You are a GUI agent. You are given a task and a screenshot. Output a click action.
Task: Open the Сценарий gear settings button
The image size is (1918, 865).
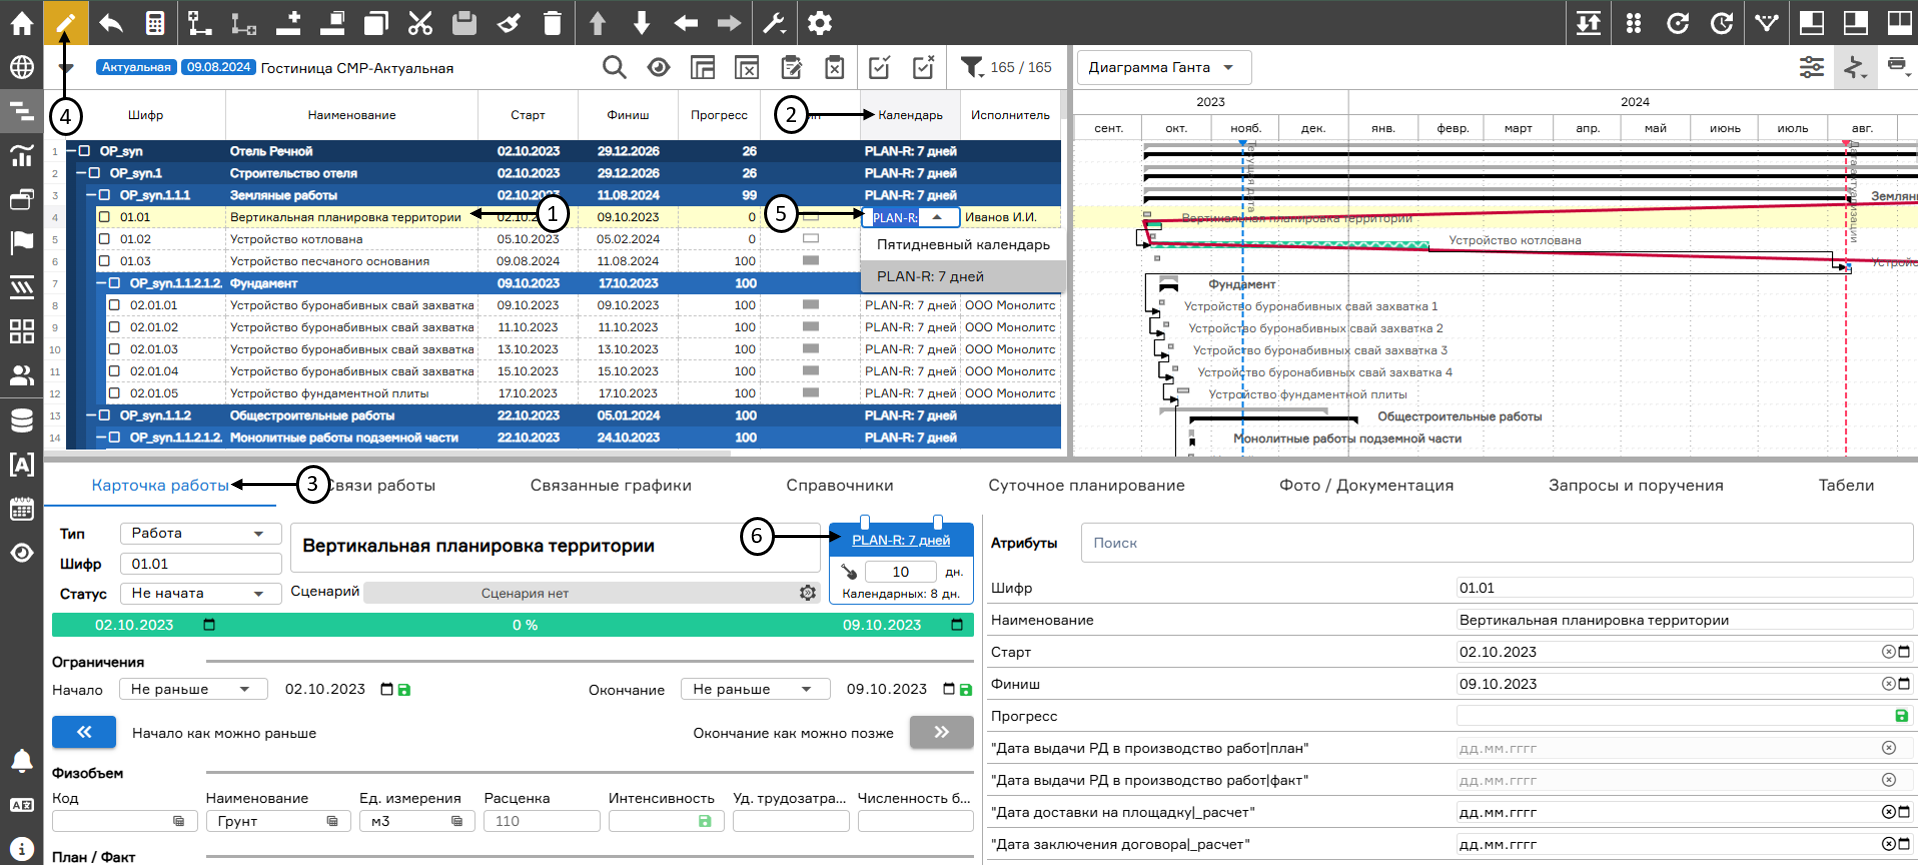[x=808, y=593]
